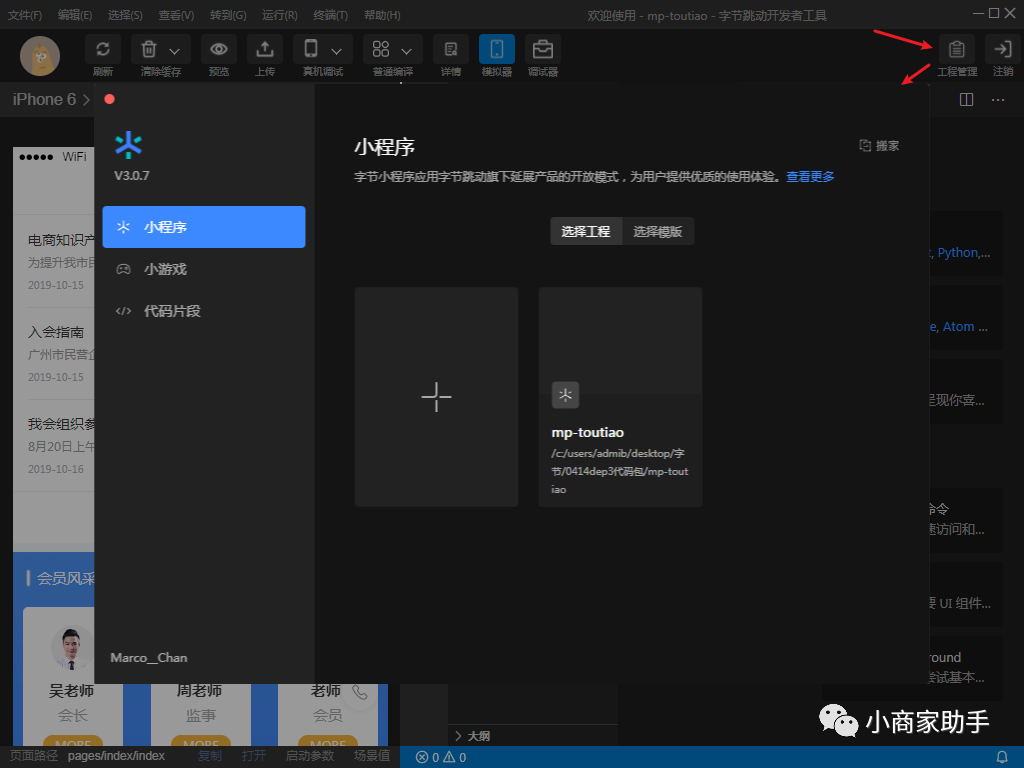Expand the 大纲 outline section
This screenshot has width=1024, height=768.
coord(472,736)
